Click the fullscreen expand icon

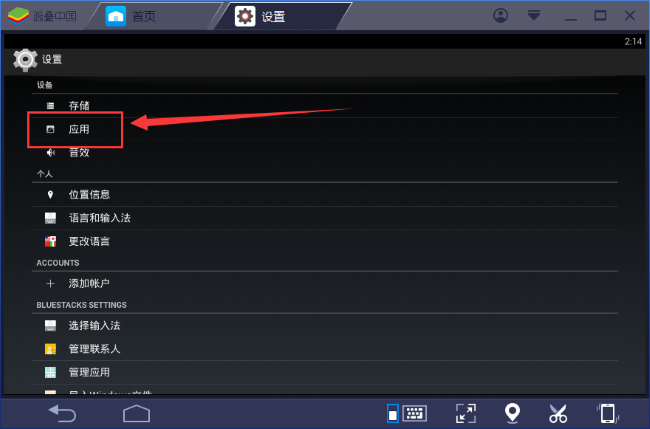click(x=466, y=413)
